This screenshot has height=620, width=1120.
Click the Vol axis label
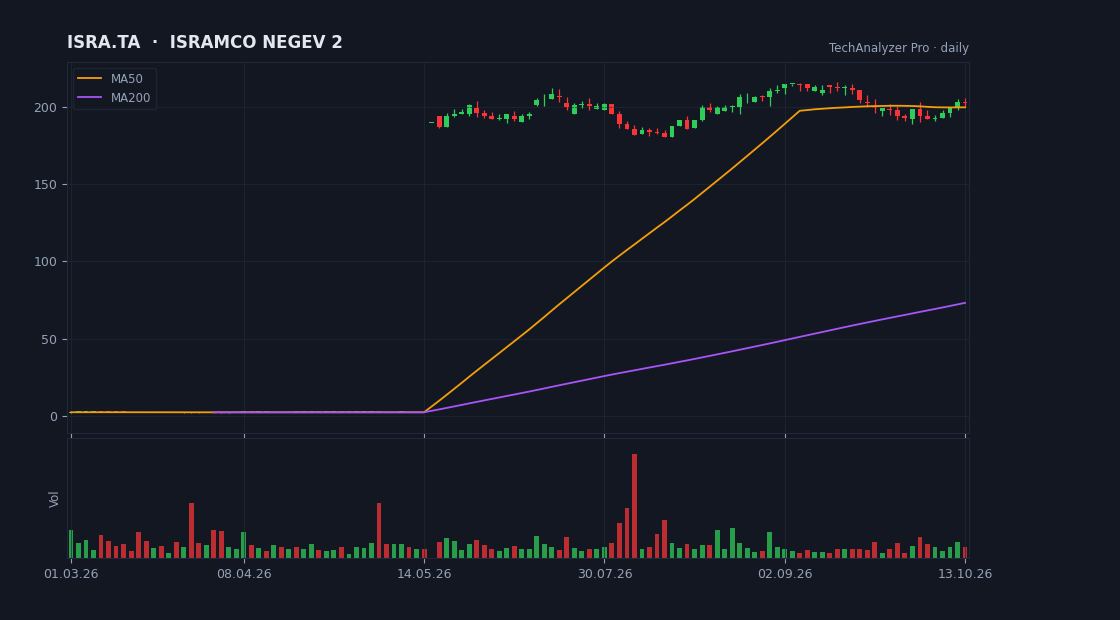pyautogui.click(x=54, y=499)
